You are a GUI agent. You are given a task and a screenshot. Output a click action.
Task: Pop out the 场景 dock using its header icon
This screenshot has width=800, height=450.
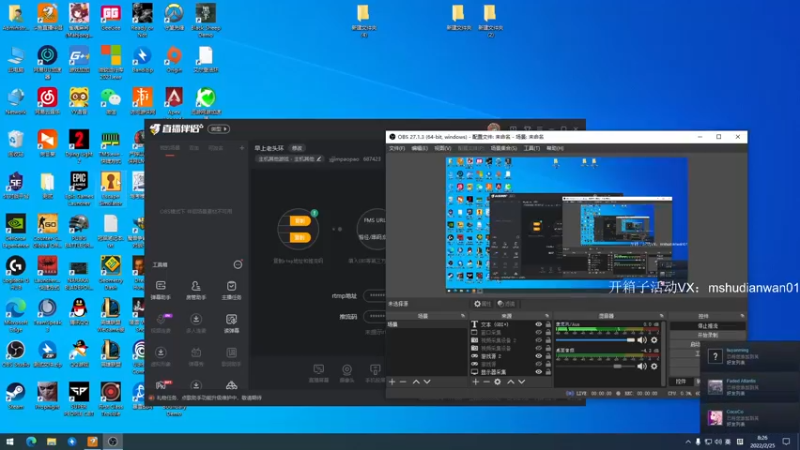pyautogui.click(x=463, y=316)
